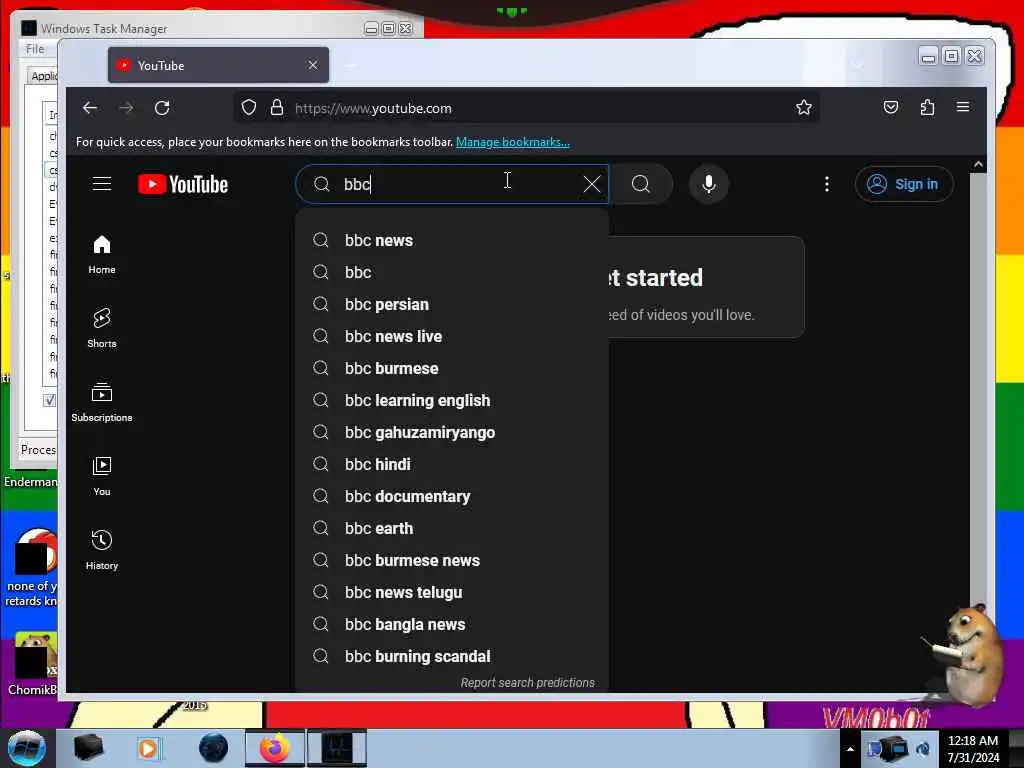This screenshot has height=768, width=1024.
Task: Click the page scrollbar up arrow
Action: 978,165
